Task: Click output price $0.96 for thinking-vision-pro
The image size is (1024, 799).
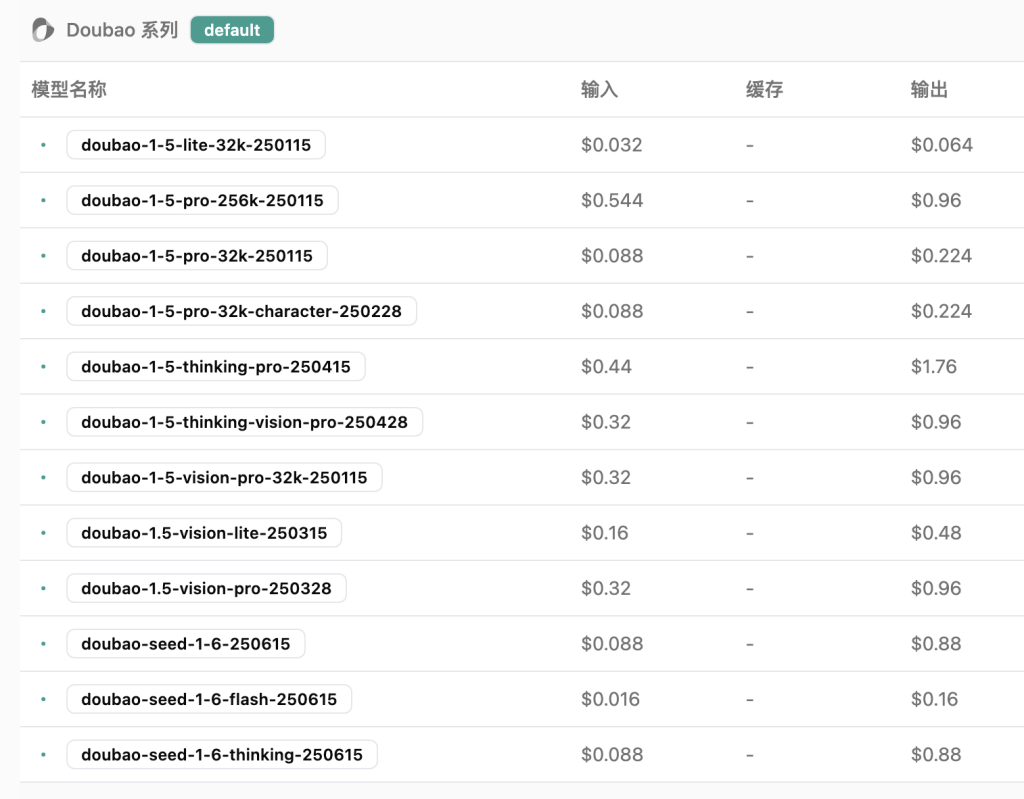Action: pos(936,422)
